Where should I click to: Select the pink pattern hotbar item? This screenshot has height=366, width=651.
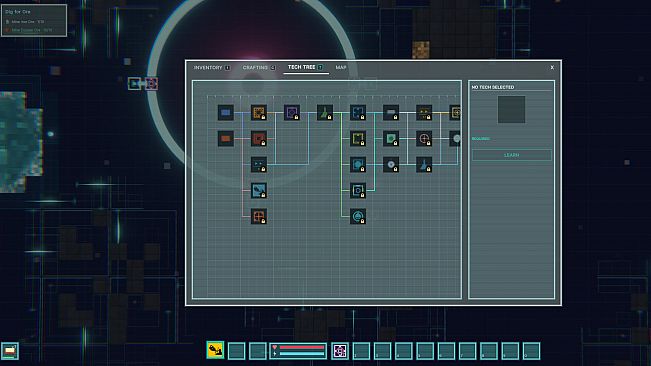pyautogui.click(x=340, y=351)
